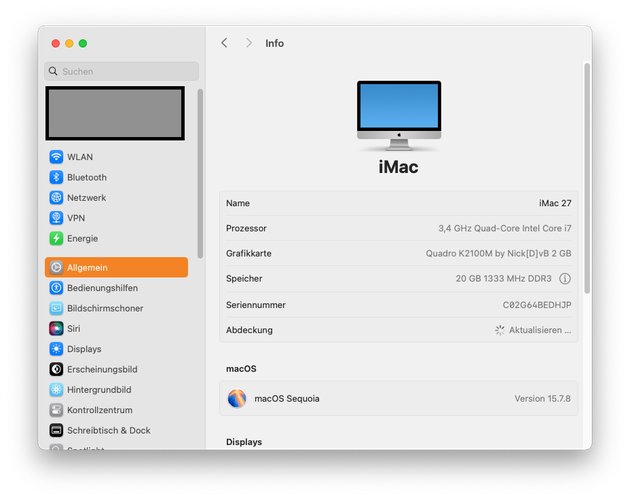Click the Prozessor value 3,4 GHz Quad-Core
The image size is (630, 500).
pos(505,228)
